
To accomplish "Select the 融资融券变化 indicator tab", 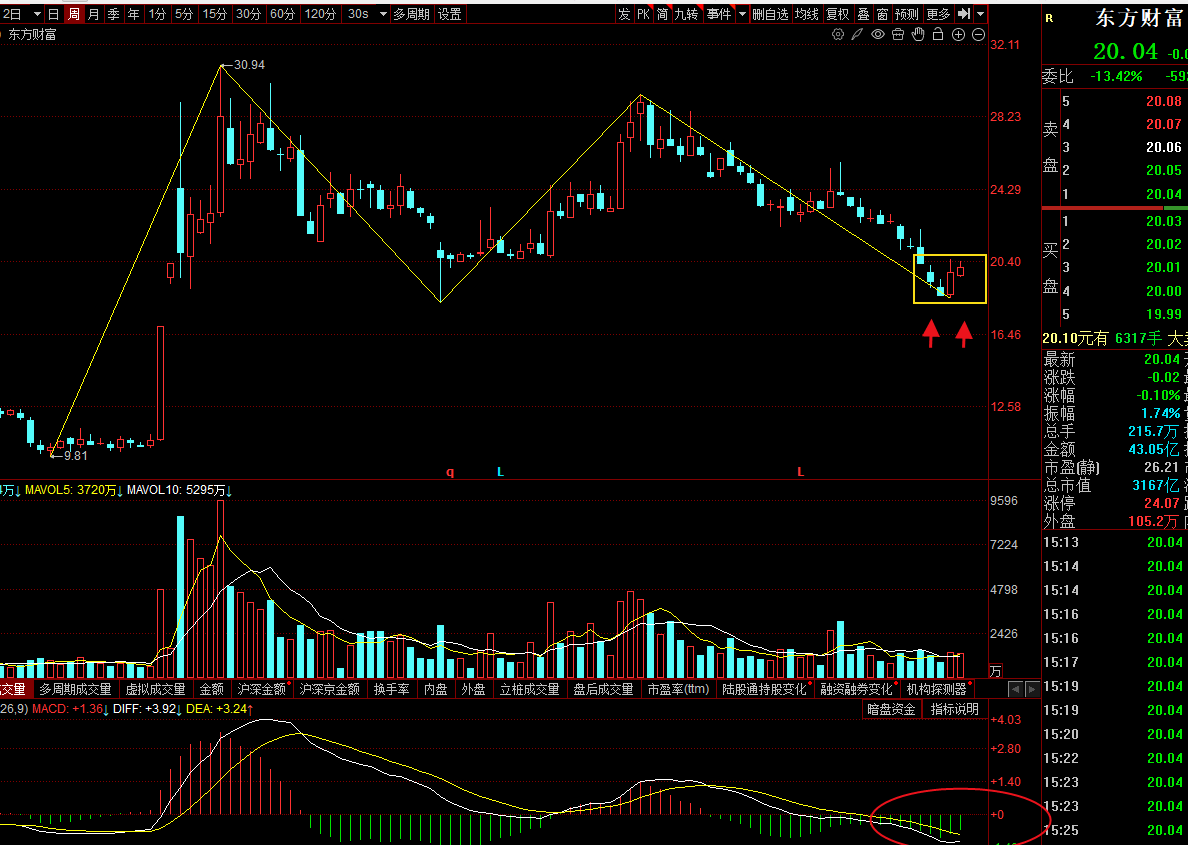I will [857, 689].
